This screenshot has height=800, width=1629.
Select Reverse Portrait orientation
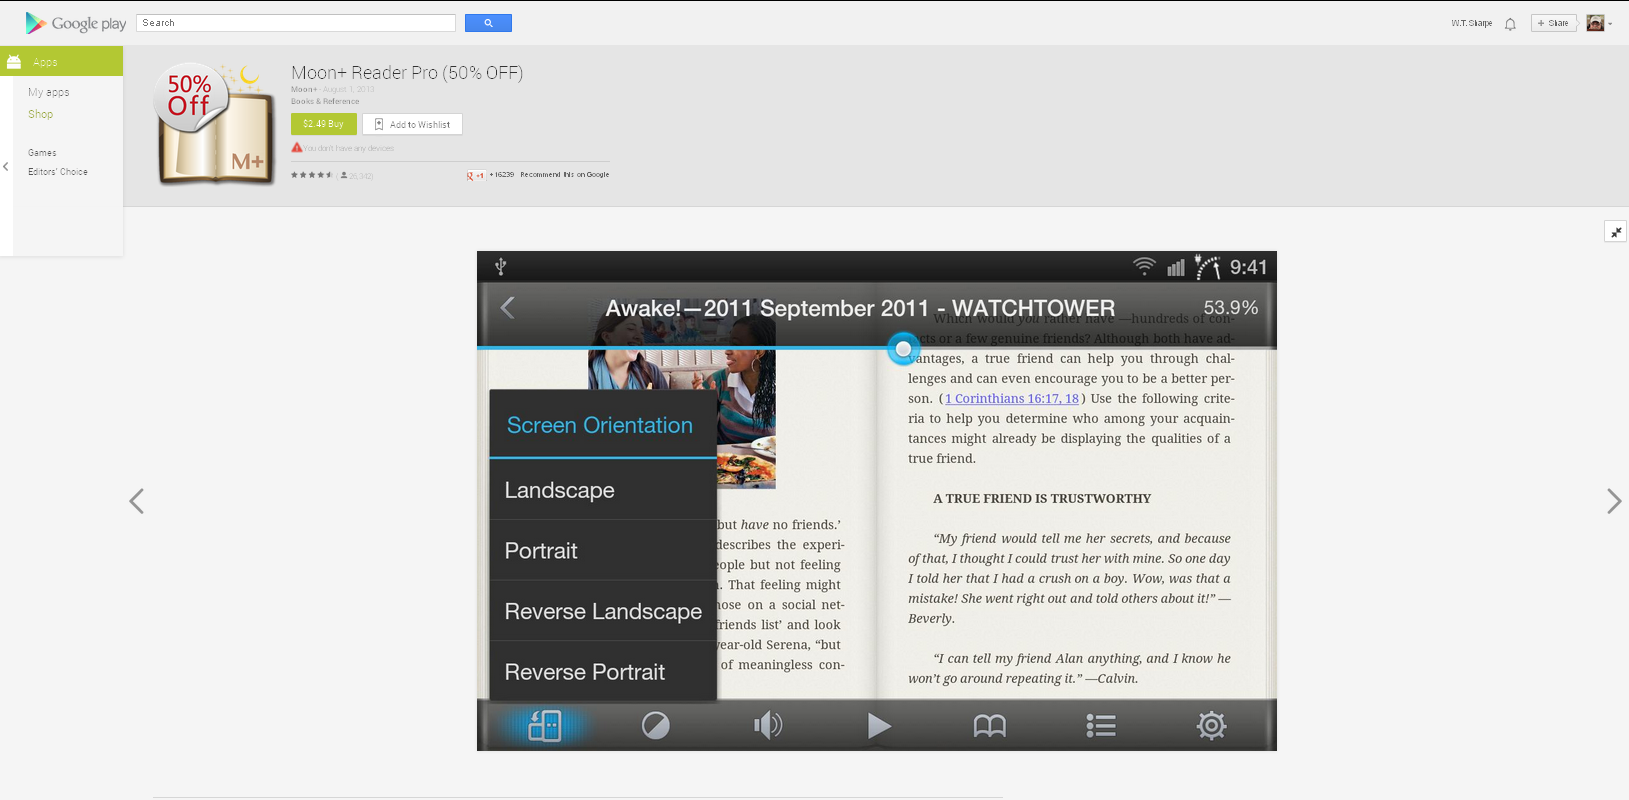603,671
